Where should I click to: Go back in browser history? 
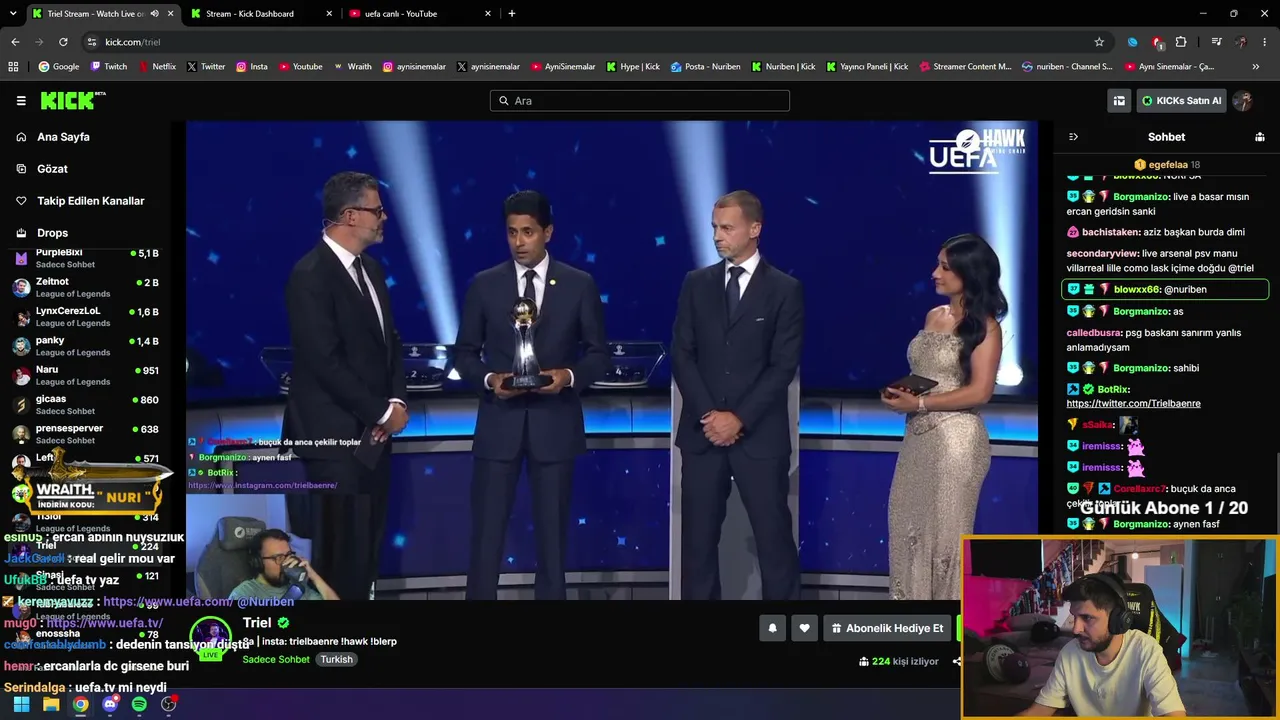(x=15, y=42)
